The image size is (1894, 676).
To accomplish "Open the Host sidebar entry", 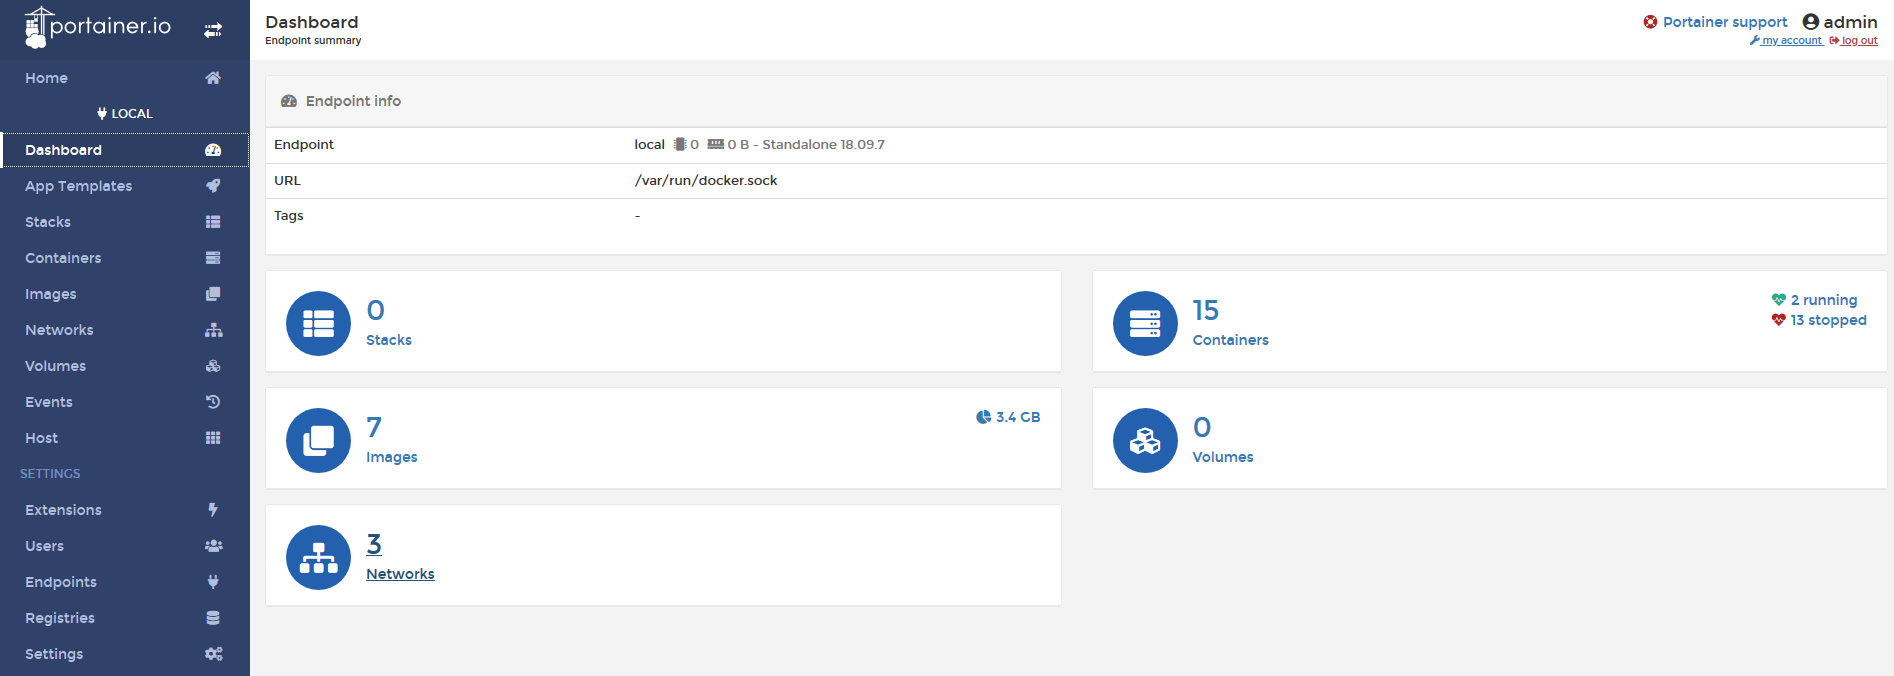I will (125, 438).
